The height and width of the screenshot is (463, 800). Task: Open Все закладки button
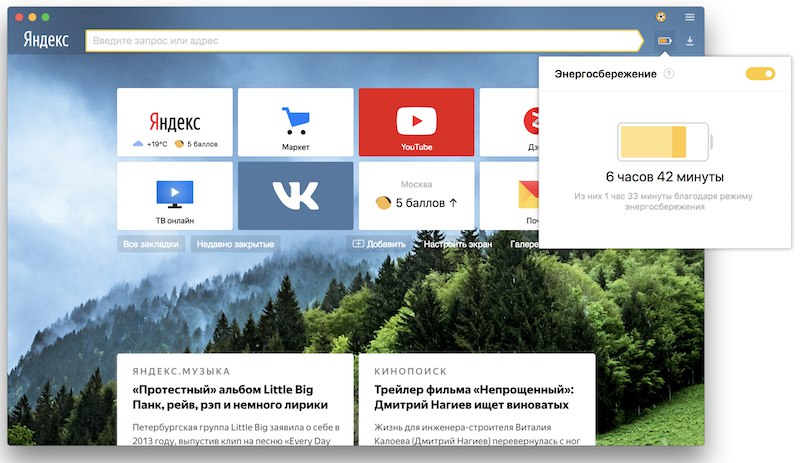coord(151,244)
